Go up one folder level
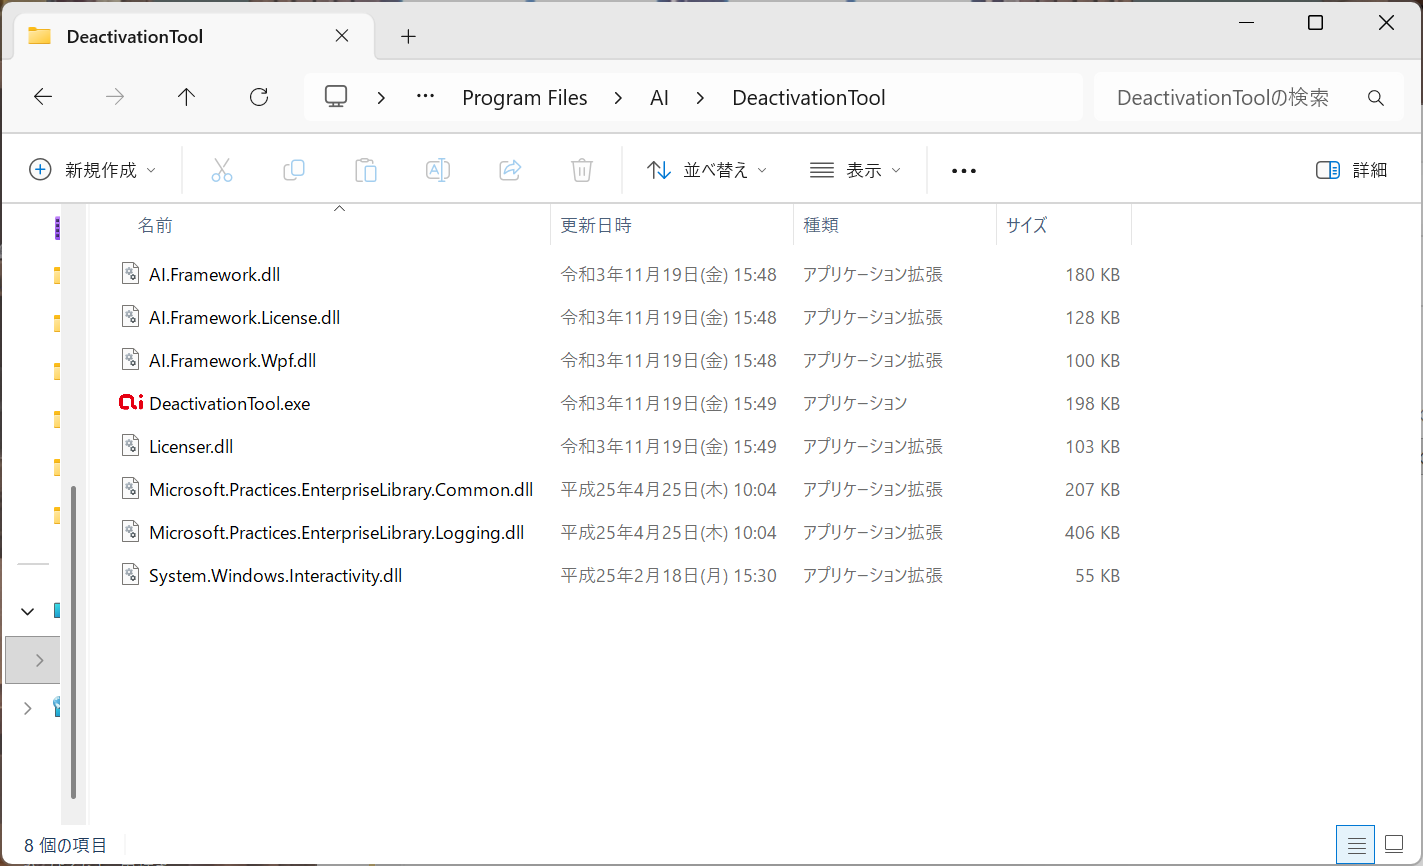This screenshot has width=1423, height=866. (x=186, y=97)
